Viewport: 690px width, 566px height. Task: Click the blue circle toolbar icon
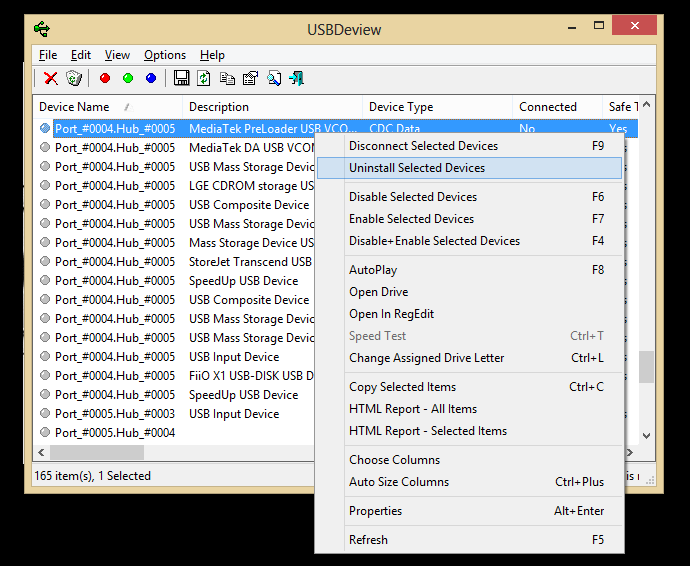(151, 78)
